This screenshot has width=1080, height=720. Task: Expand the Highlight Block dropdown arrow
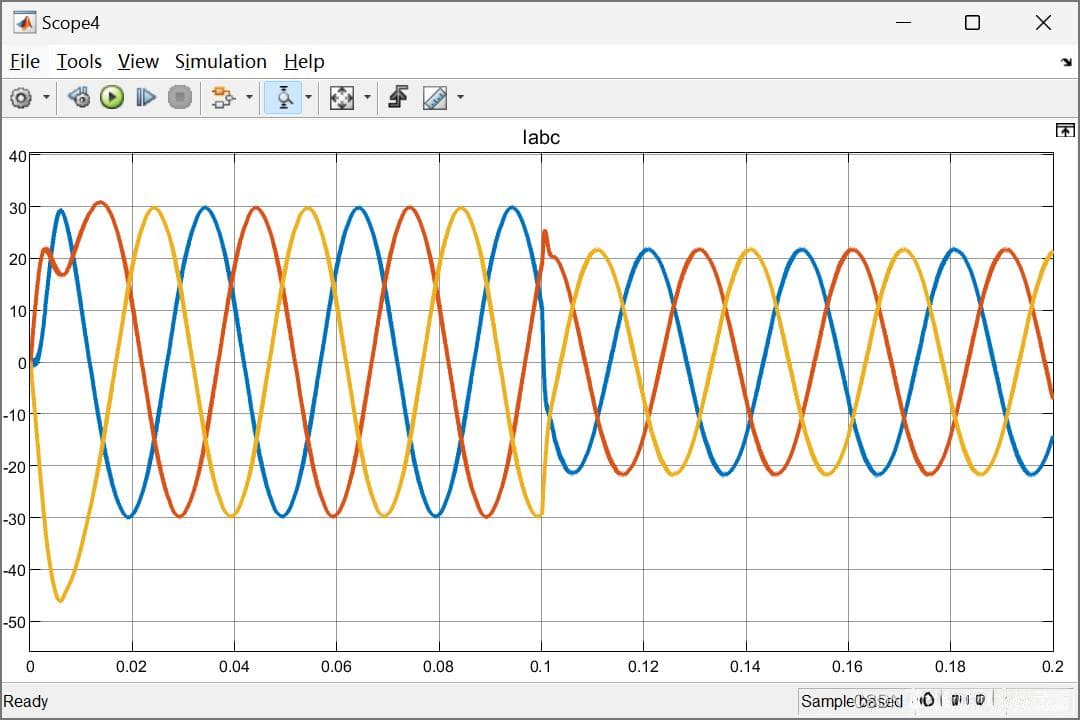coord(249,97)
